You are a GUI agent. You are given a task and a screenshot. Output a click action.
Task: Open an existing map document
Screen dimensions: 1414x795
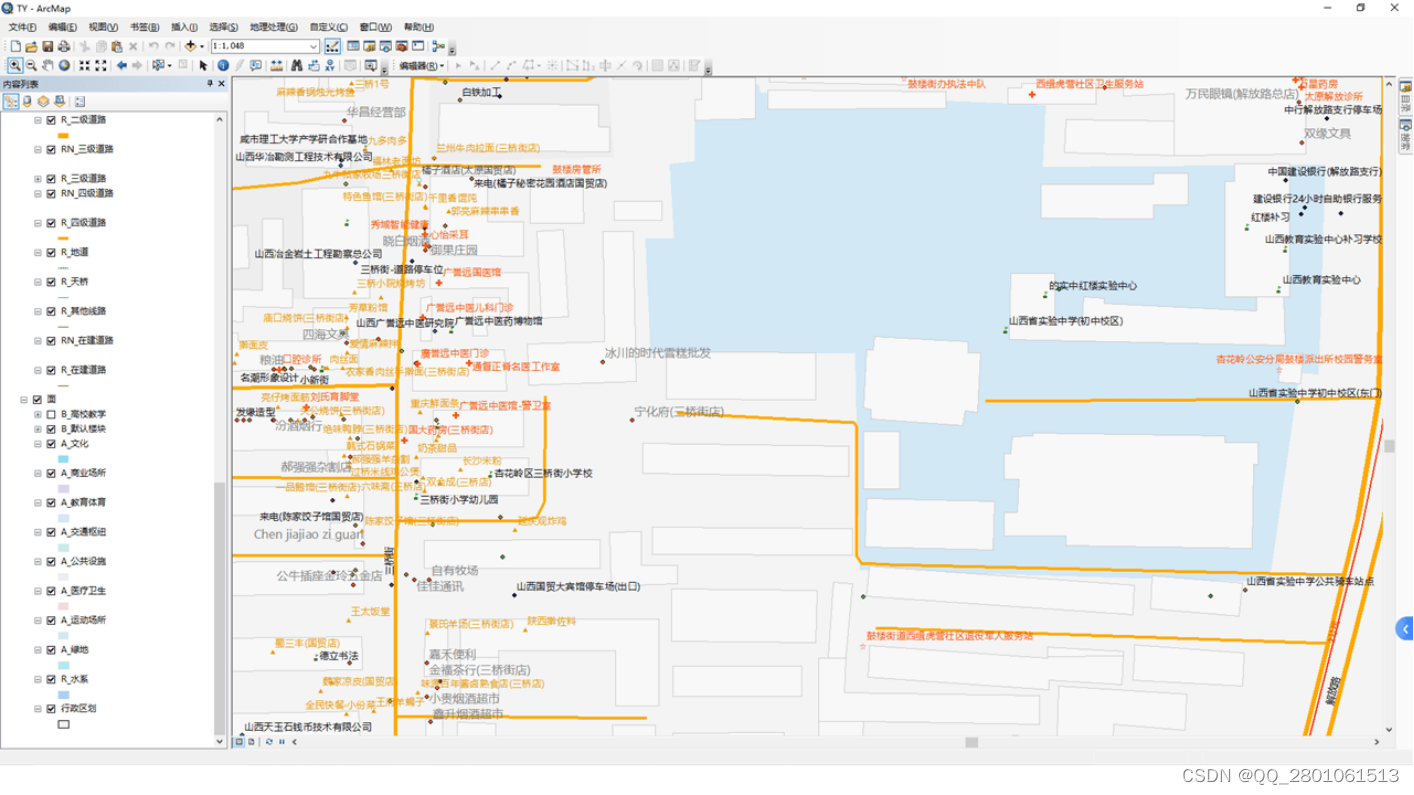(x=32, y=46)
